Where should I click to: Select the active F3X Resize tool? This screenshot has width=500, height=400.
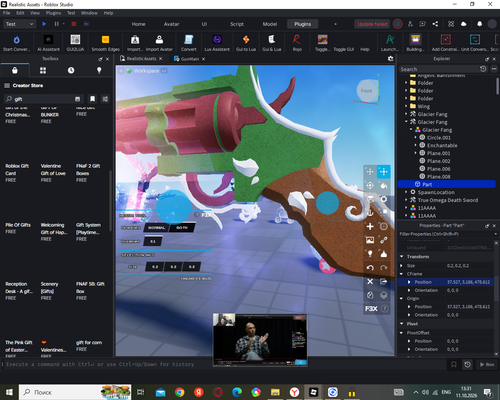(x=384, y=172)
